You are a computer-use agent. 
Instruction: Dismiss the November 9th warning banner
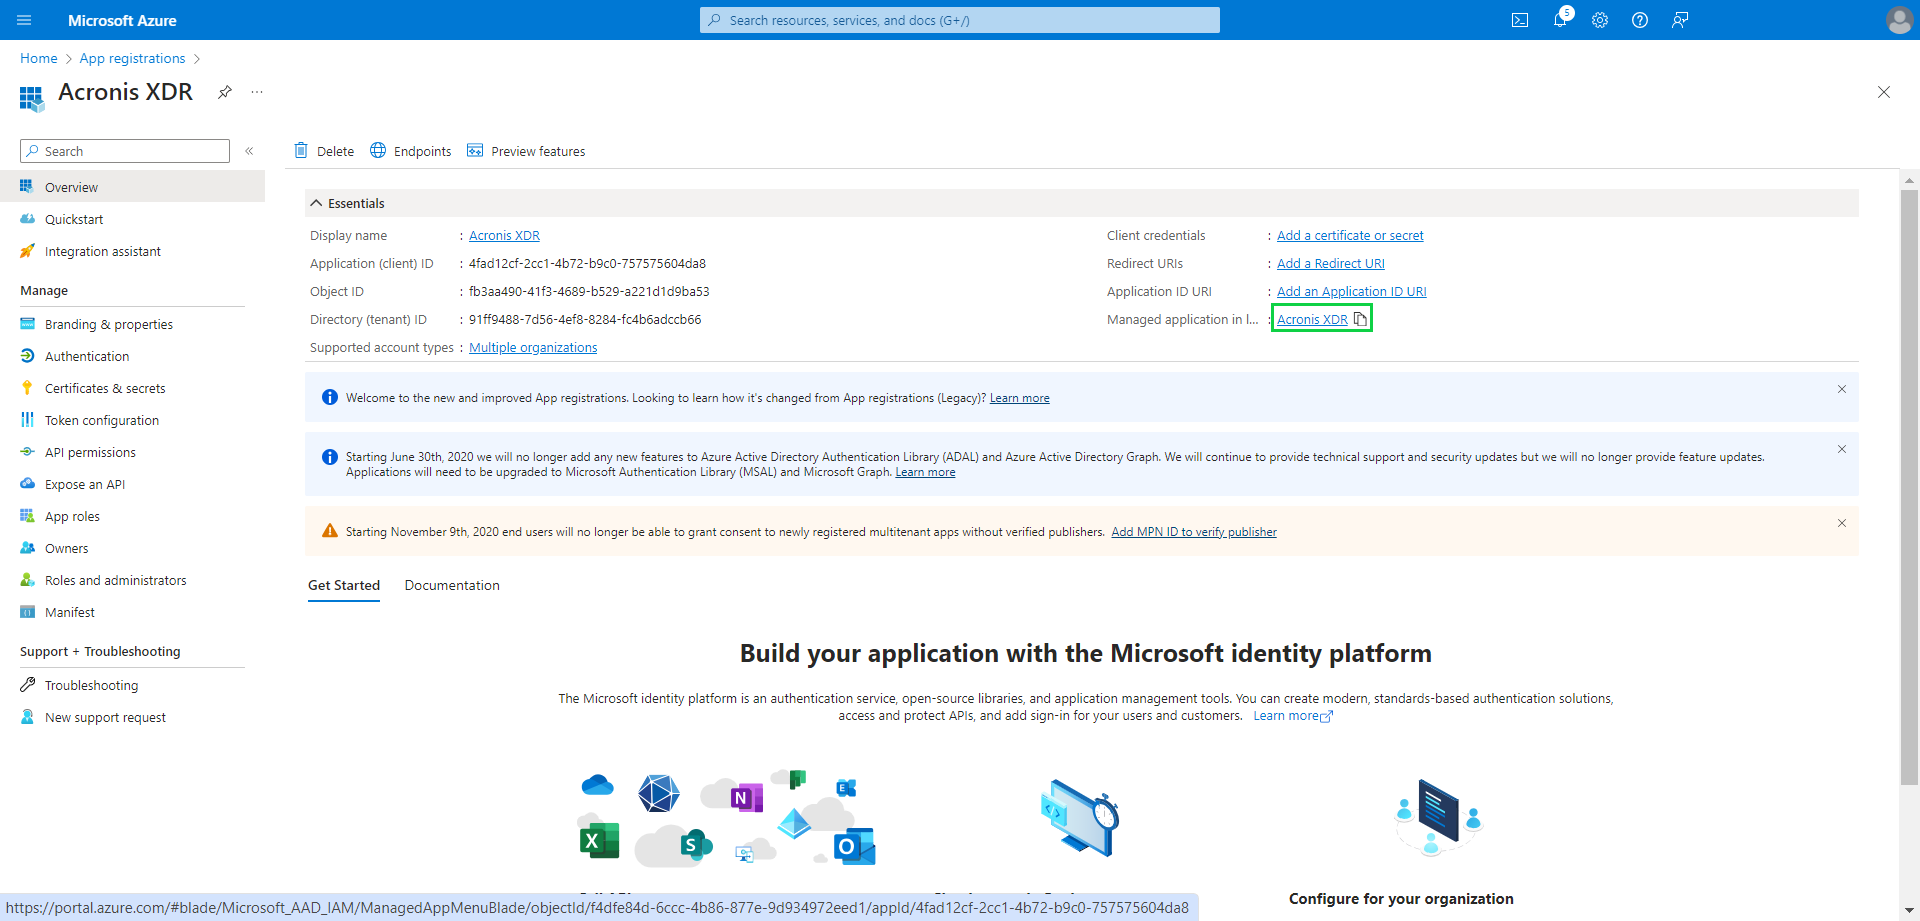point(1842,523)
